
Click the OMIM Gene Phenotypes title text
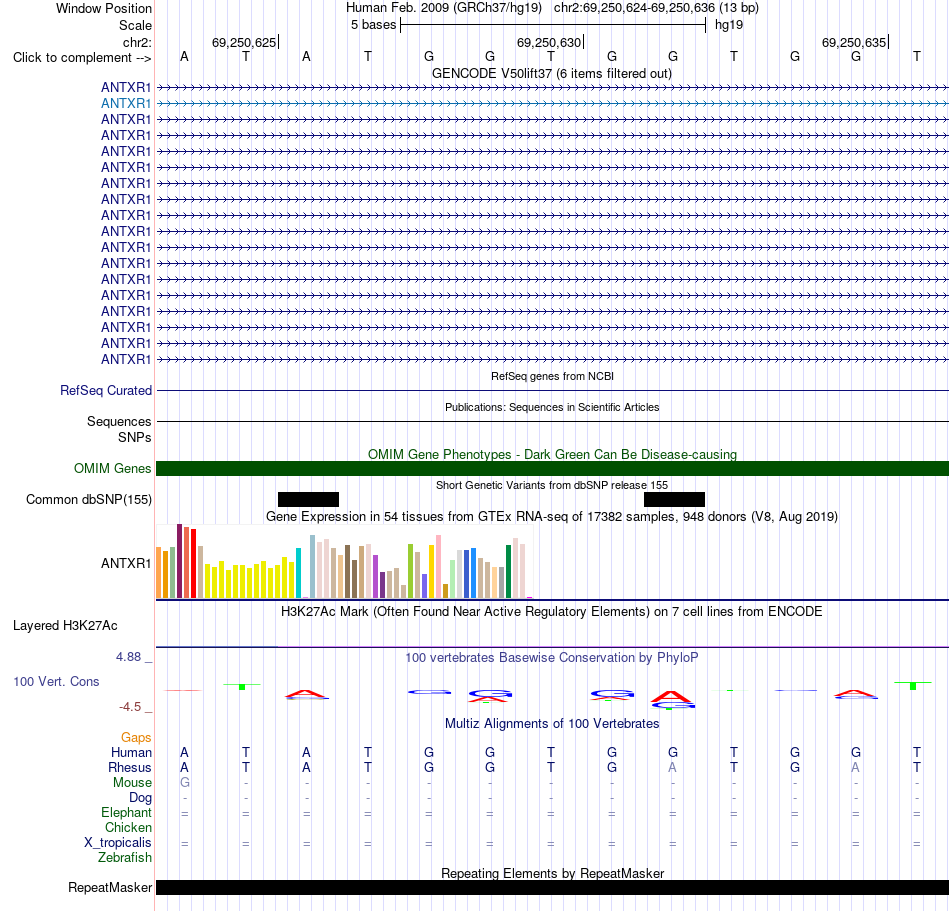pos(552,454)
